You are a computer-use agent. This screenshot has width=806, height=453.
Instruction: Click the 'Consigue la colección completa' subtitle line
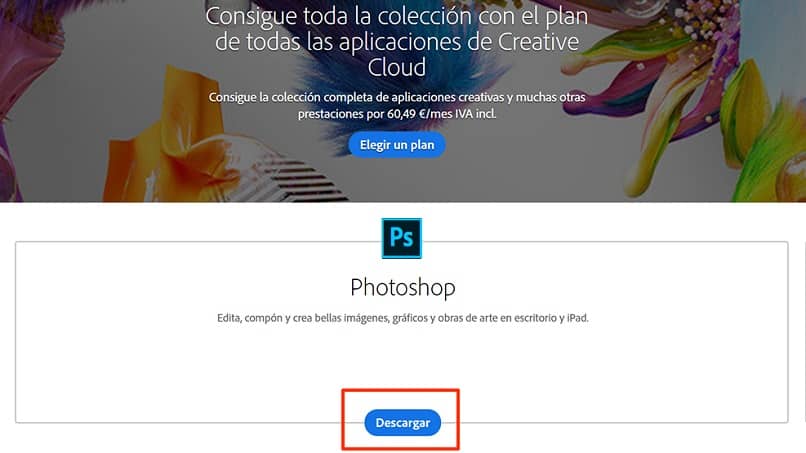[x=397, y=97]
